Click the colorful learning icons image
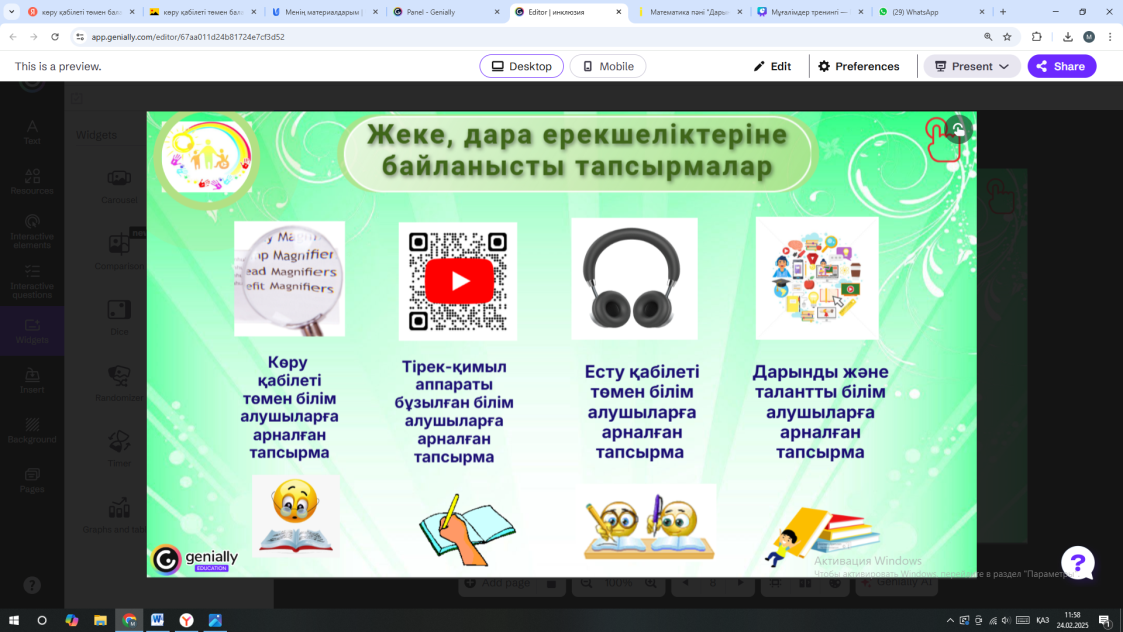Image resolution: width=1123 pixels, height=632 pixels. (x=817, y=278)
